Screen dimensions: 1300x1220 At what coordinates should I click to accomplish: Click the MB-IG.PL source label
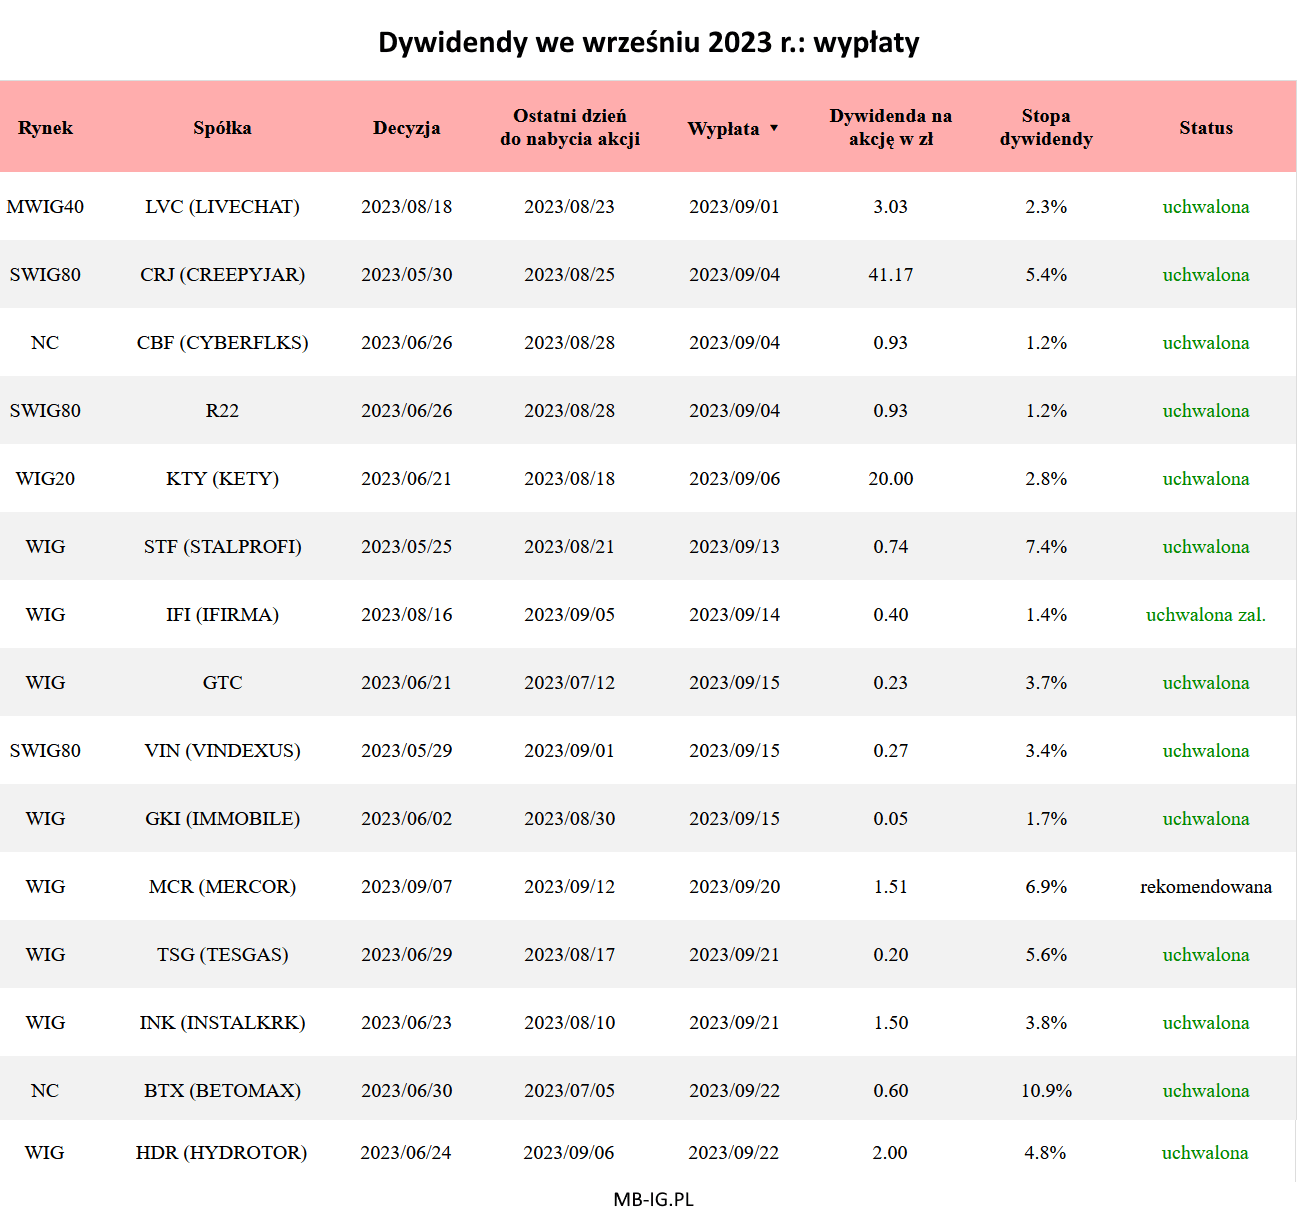653,1200
